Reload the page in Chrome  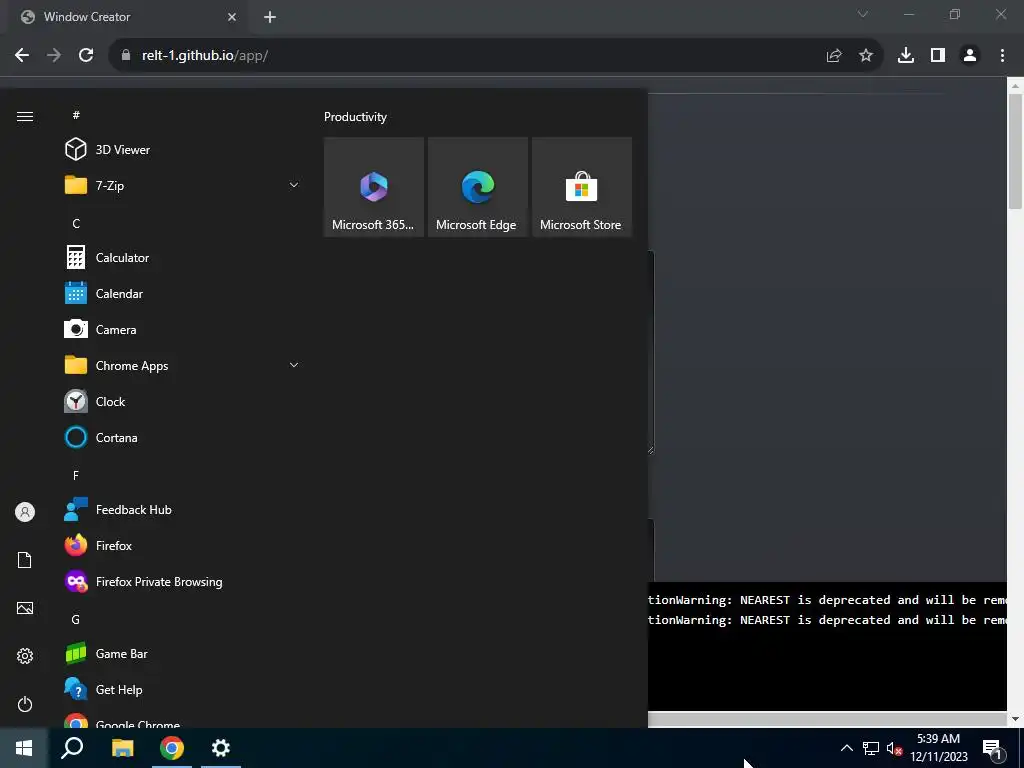point(86,56)
